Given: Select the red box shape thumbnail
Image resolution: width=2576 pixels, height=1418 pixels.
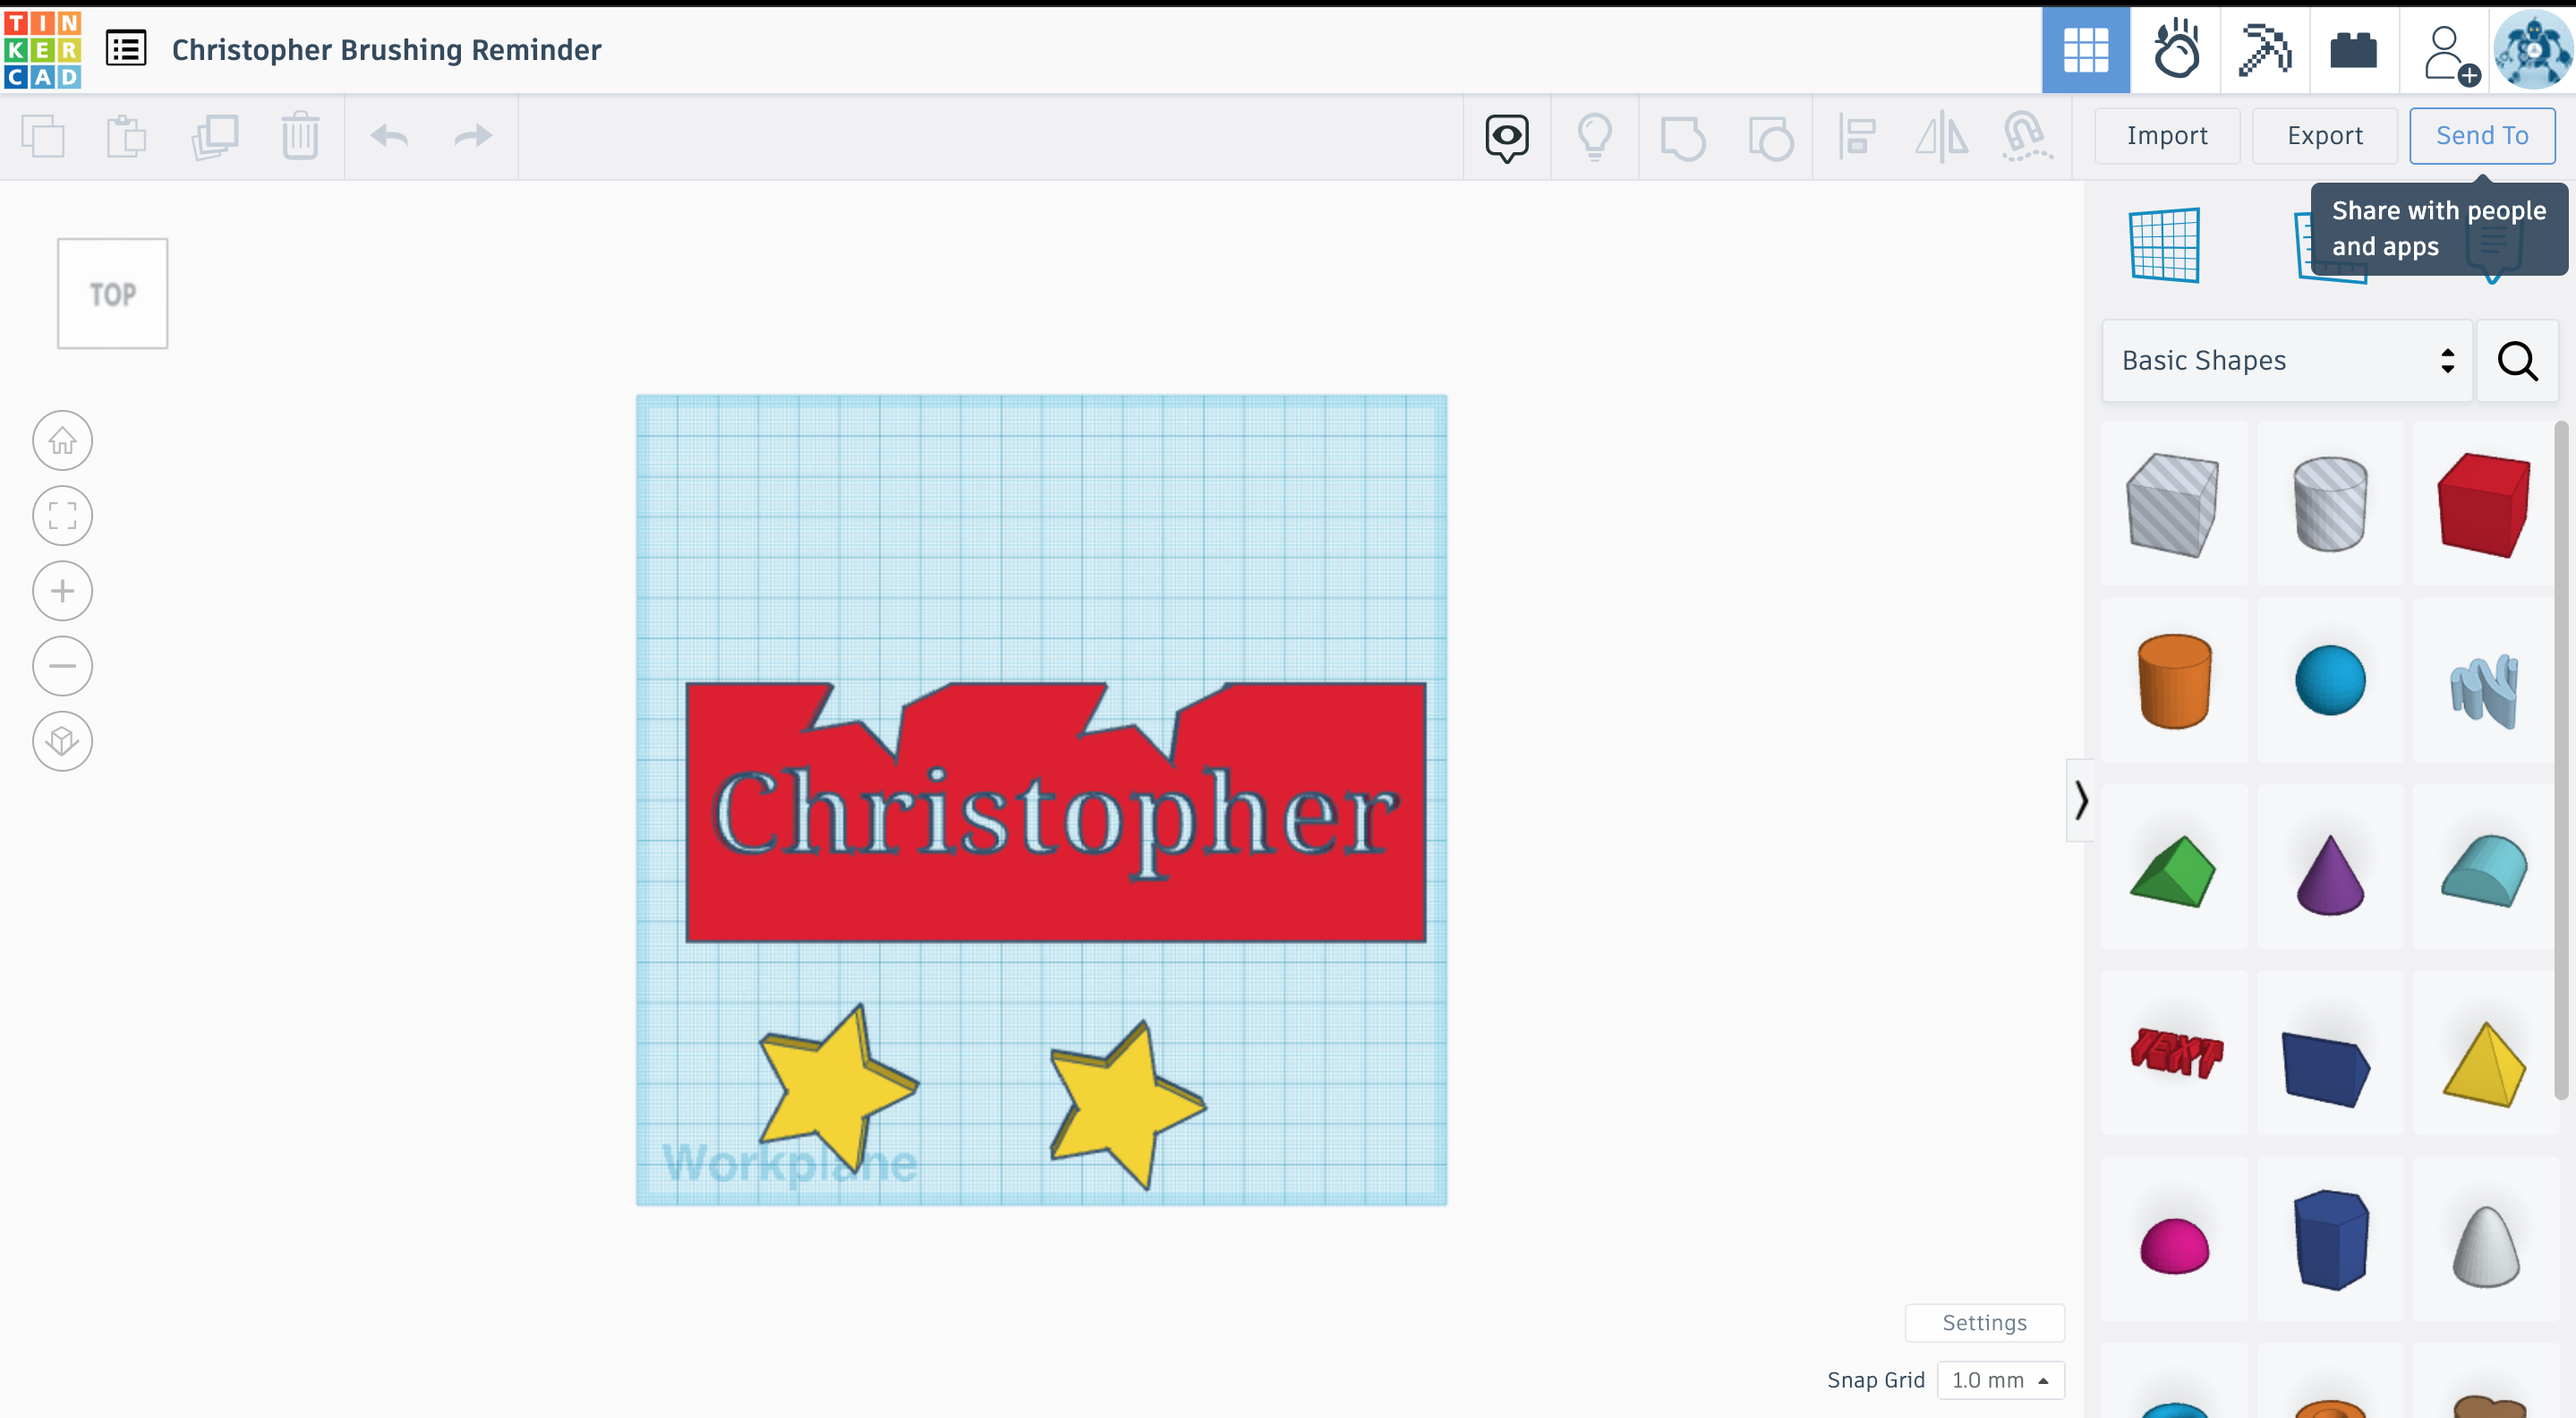Looking at the screenshot, I should [x=2482, y=501].
